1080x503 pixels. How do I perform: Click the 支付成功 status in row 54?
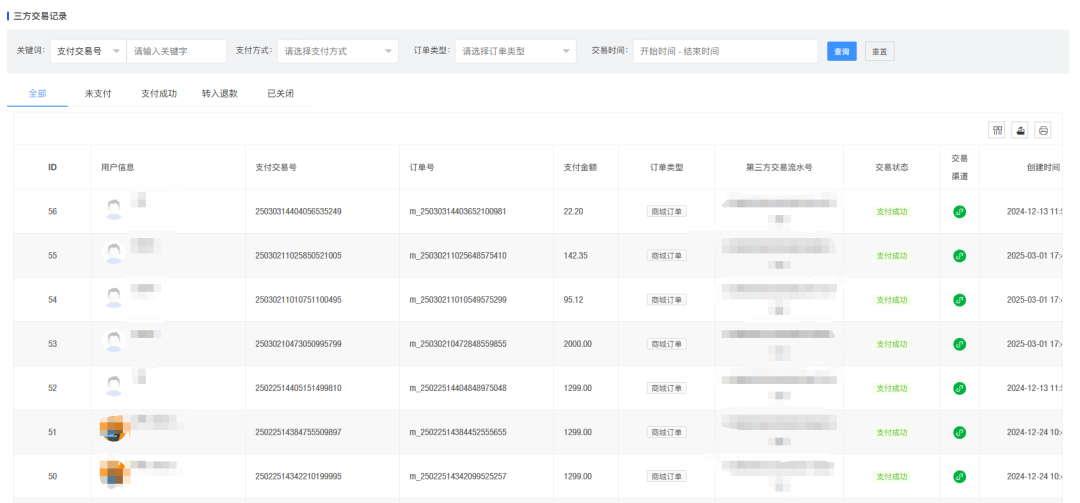pyautogui.click(x=892, y=300)
